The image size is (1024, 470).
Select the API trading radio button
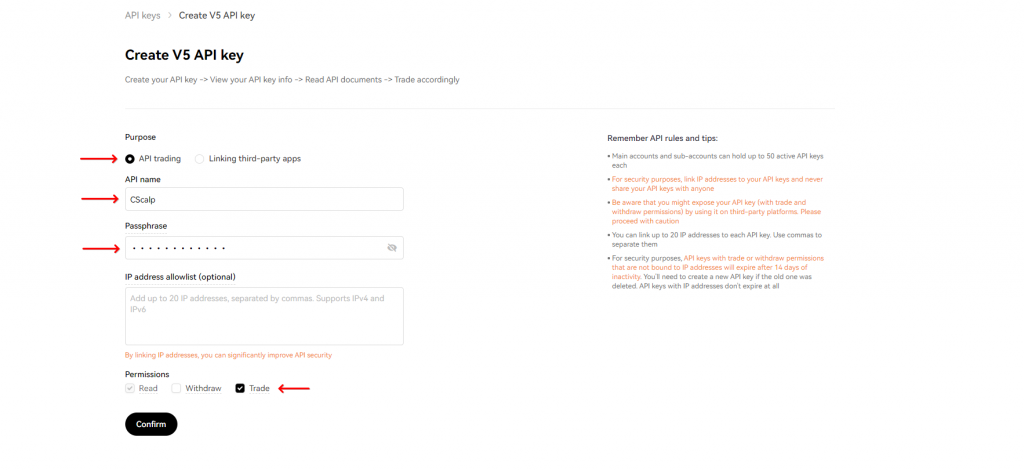pyautogui.click(x=130, y=159)
